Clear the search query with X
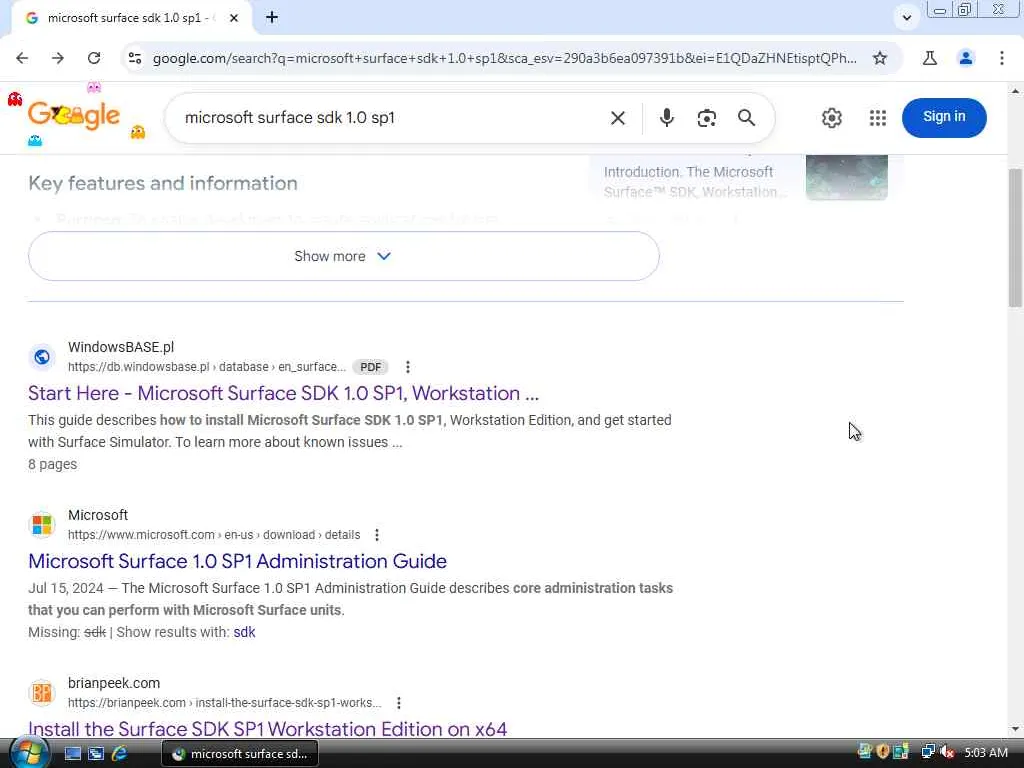 coord(617,118)
